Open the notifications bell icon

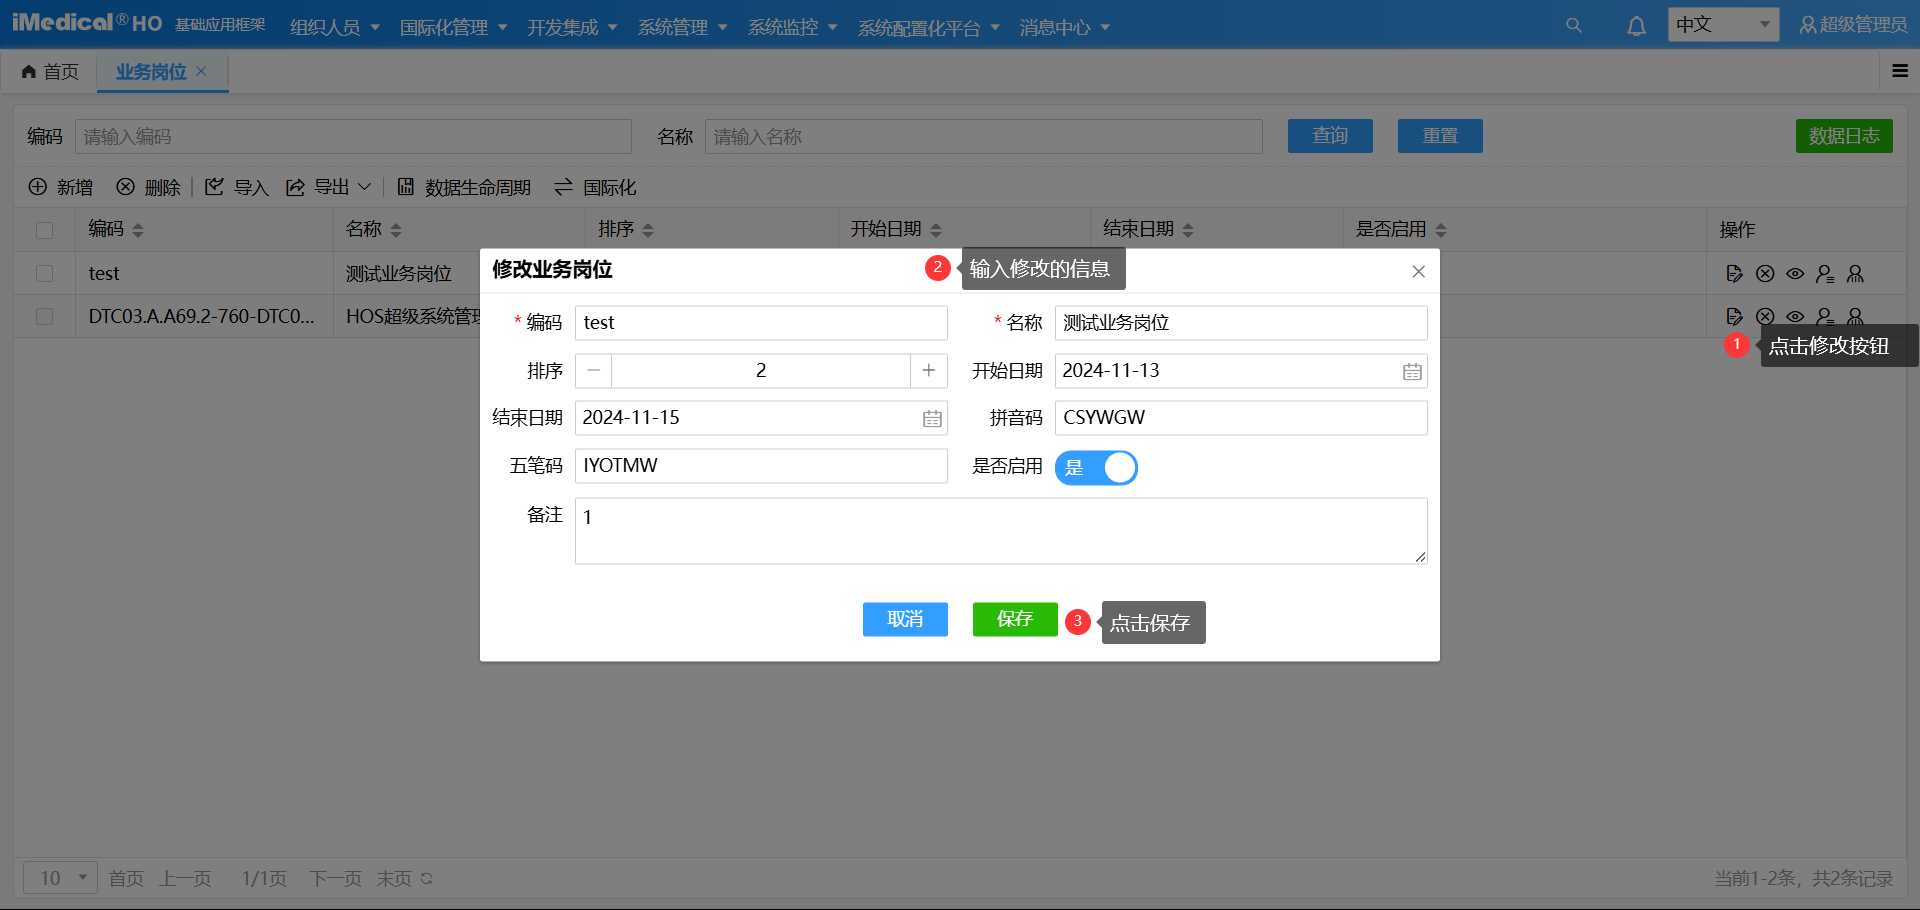pos(1636,26)
